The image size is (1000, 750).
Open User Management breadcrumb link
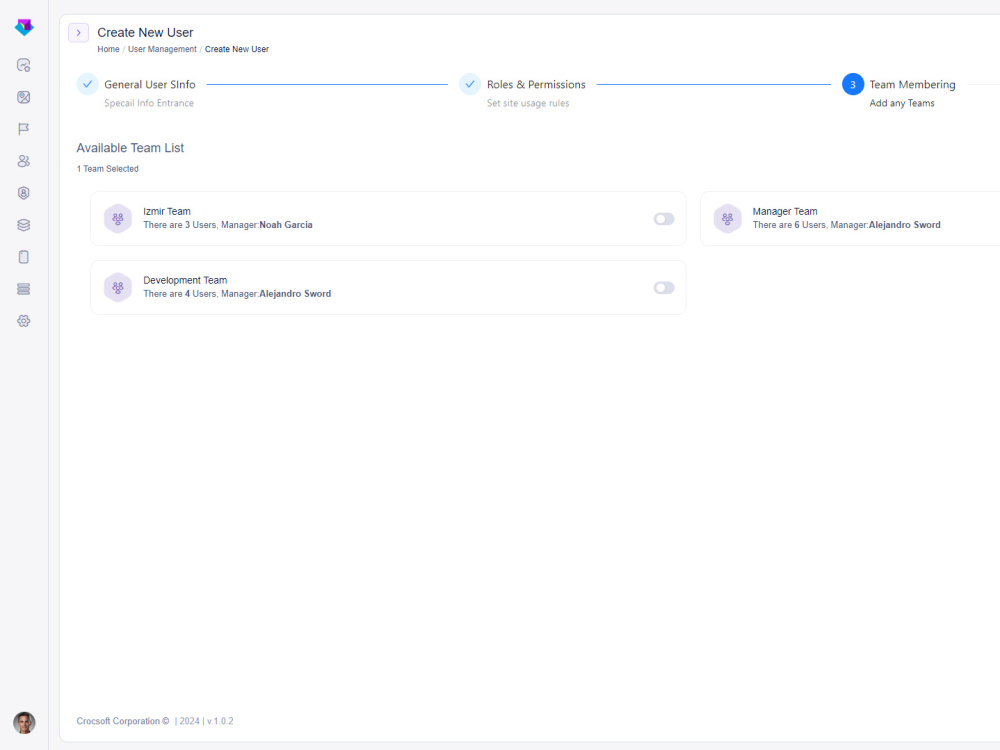162,49
